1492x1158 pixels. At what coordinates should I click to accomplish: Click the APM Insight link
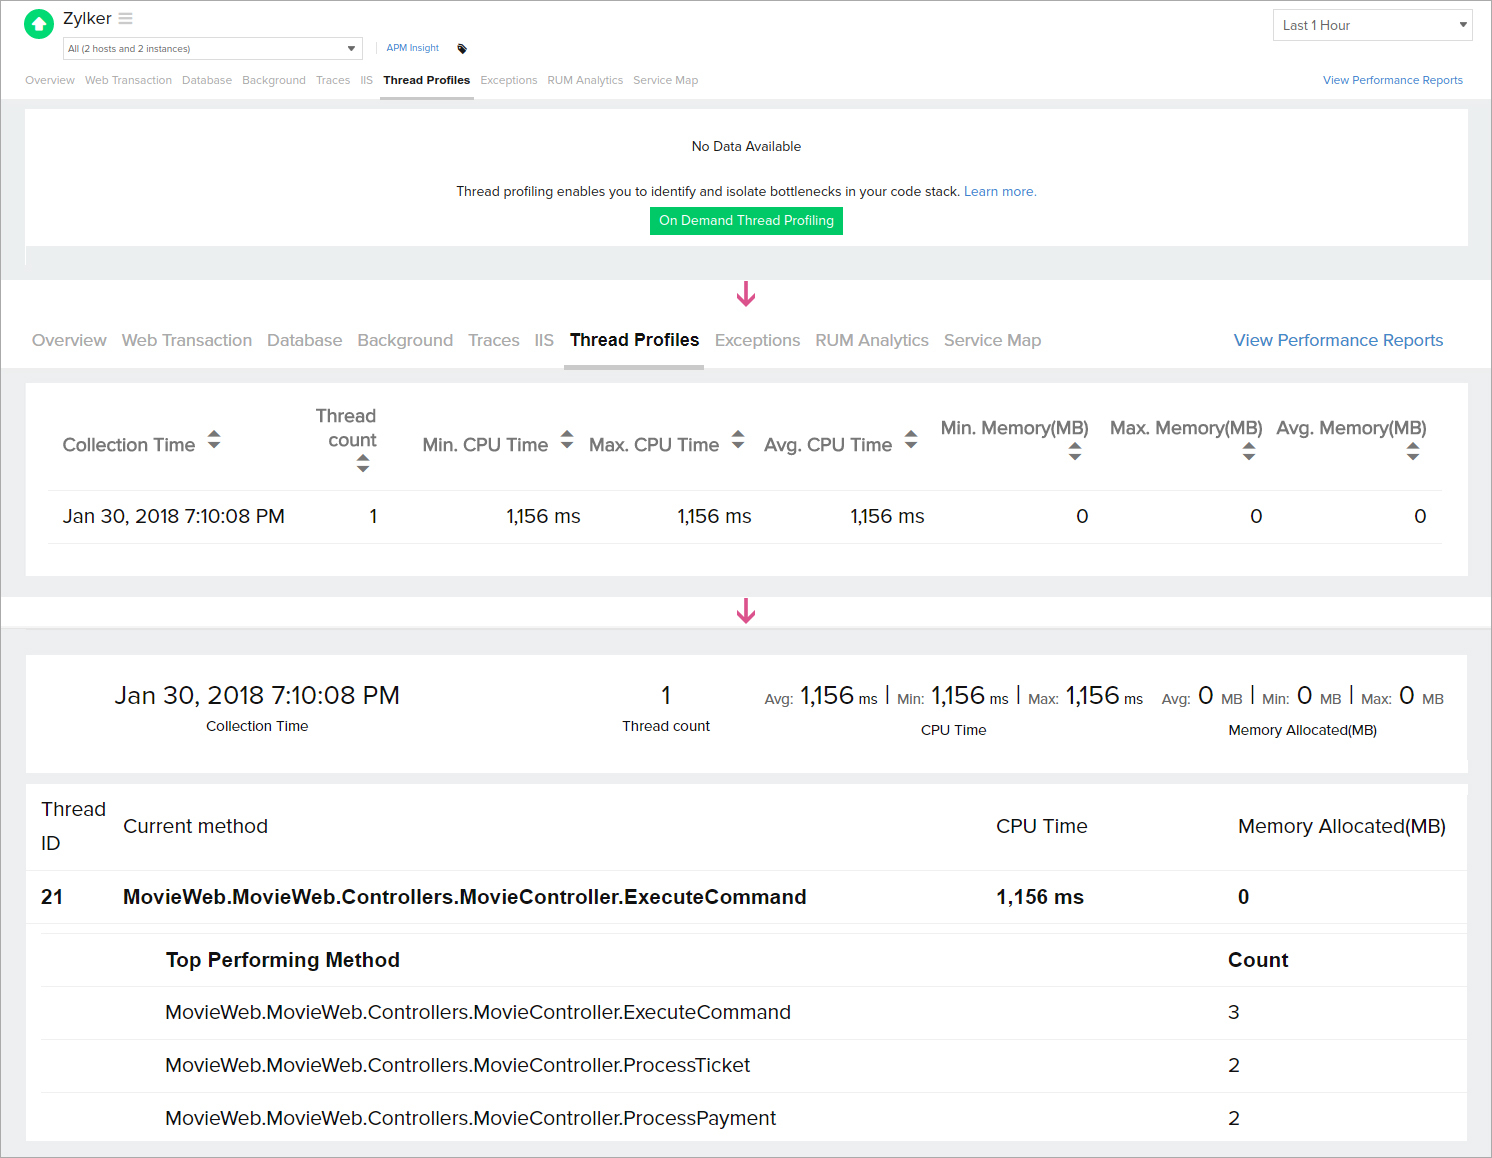click(413, 48)
